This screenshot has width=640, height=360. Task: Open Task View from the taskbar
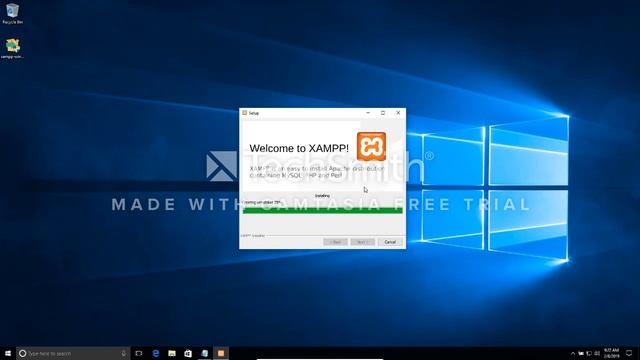pyautogui.click(x=139, y=353)
